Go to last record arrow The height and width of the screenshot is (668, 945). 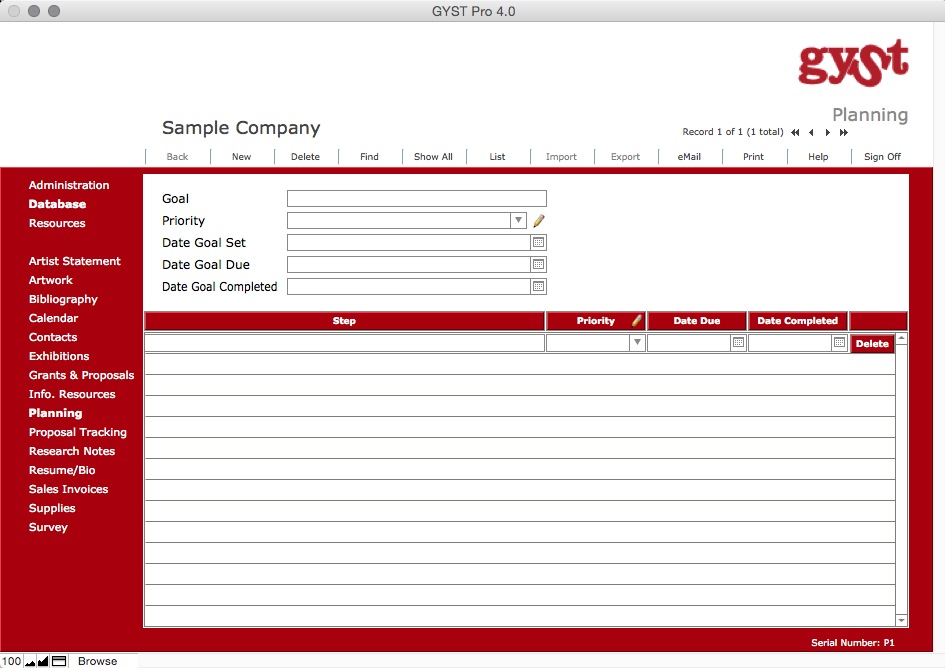[844, 133]
